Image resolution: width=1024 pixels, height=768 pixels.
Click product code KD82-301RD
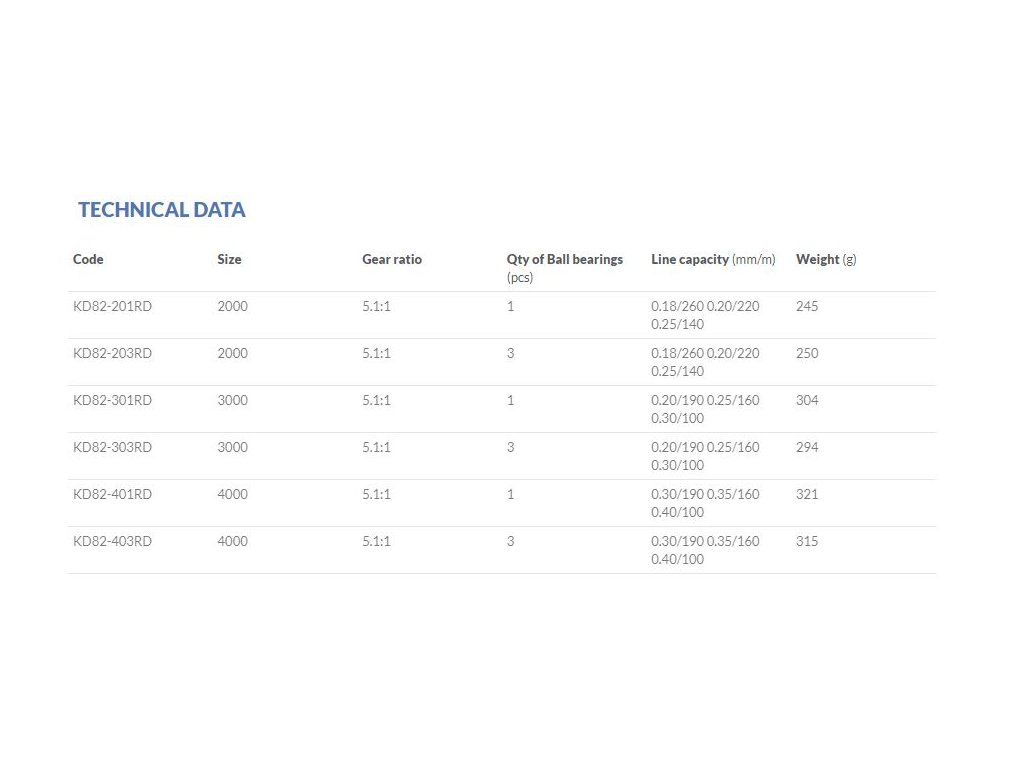(113, 400)
